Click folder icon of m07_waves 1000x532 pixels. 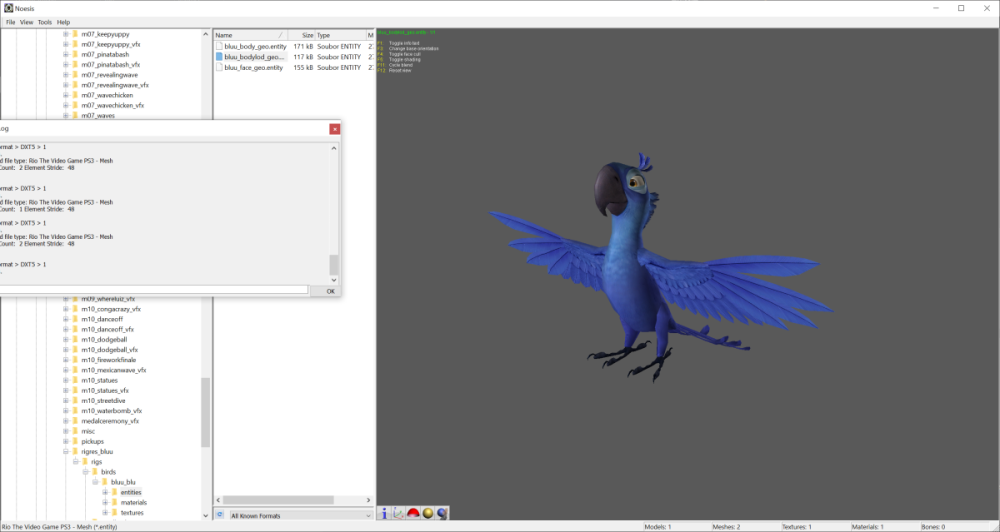pos(75,115)
